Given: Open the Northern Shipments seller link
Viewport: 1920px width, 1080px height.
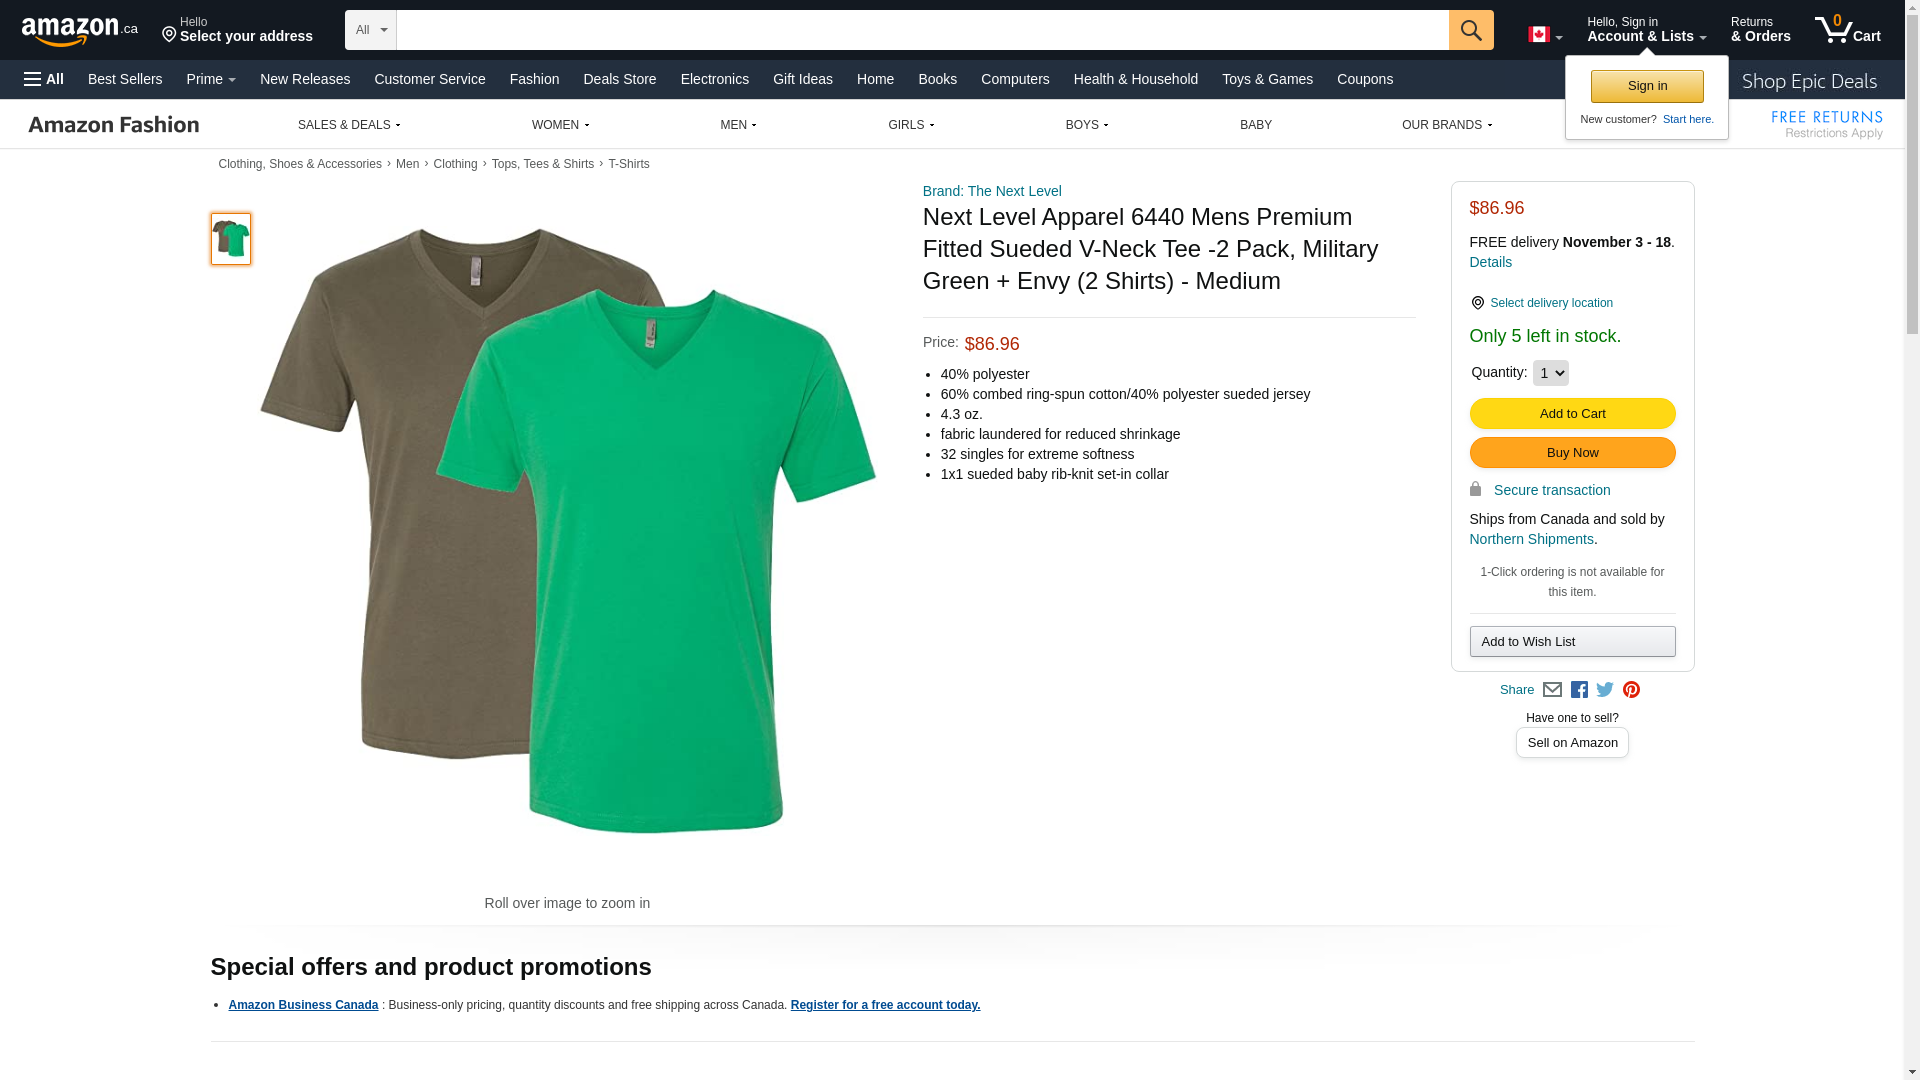Looking at the screenshot, I should pos(1531,539).
